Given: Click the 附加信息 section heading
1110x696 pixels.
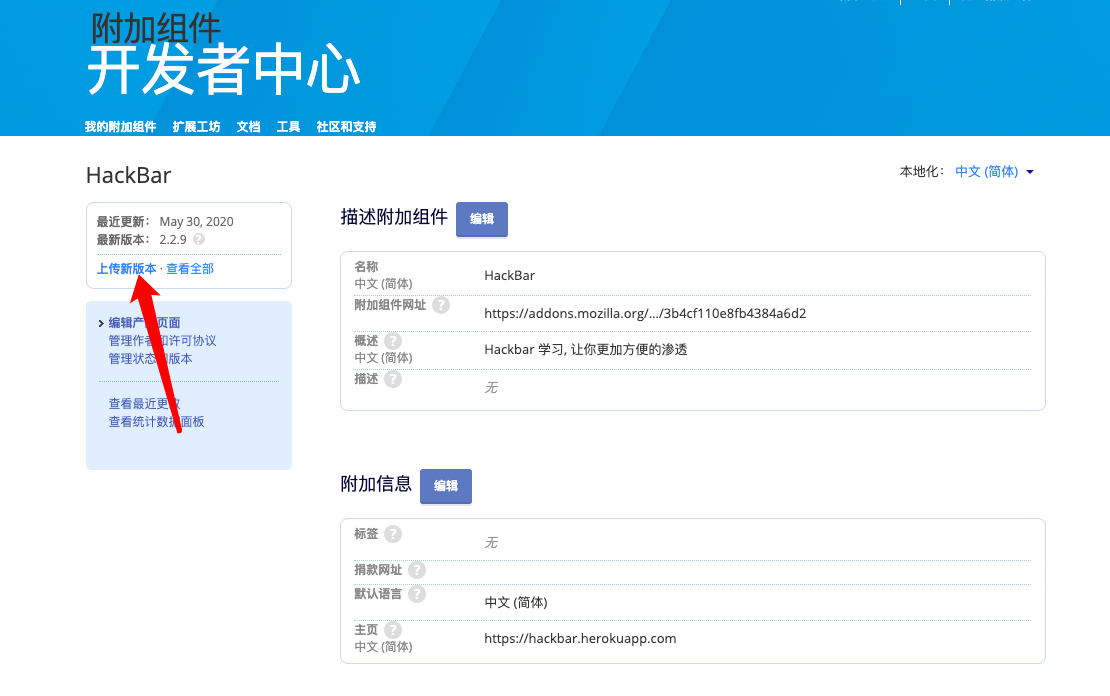Looking at the screenshot, I should click(x=376, y=484).
